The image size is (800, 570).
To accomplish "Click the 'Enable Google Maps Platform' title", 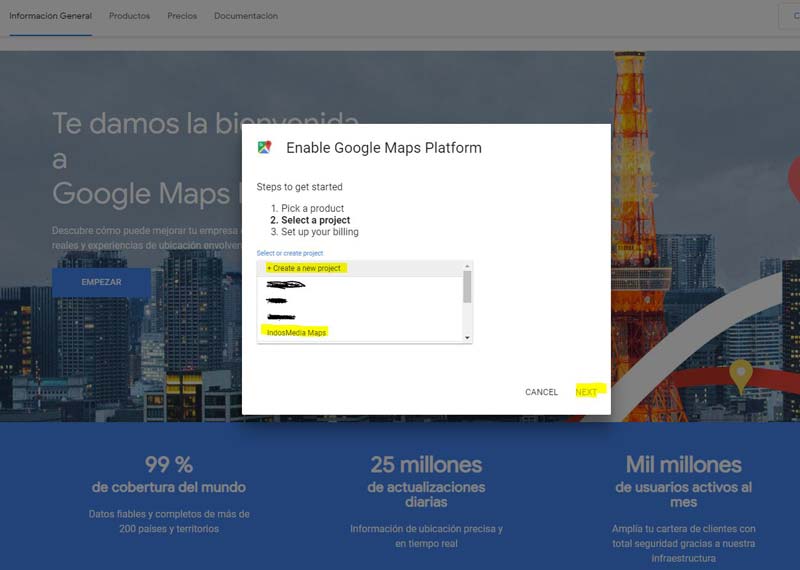I will [384, 147].
